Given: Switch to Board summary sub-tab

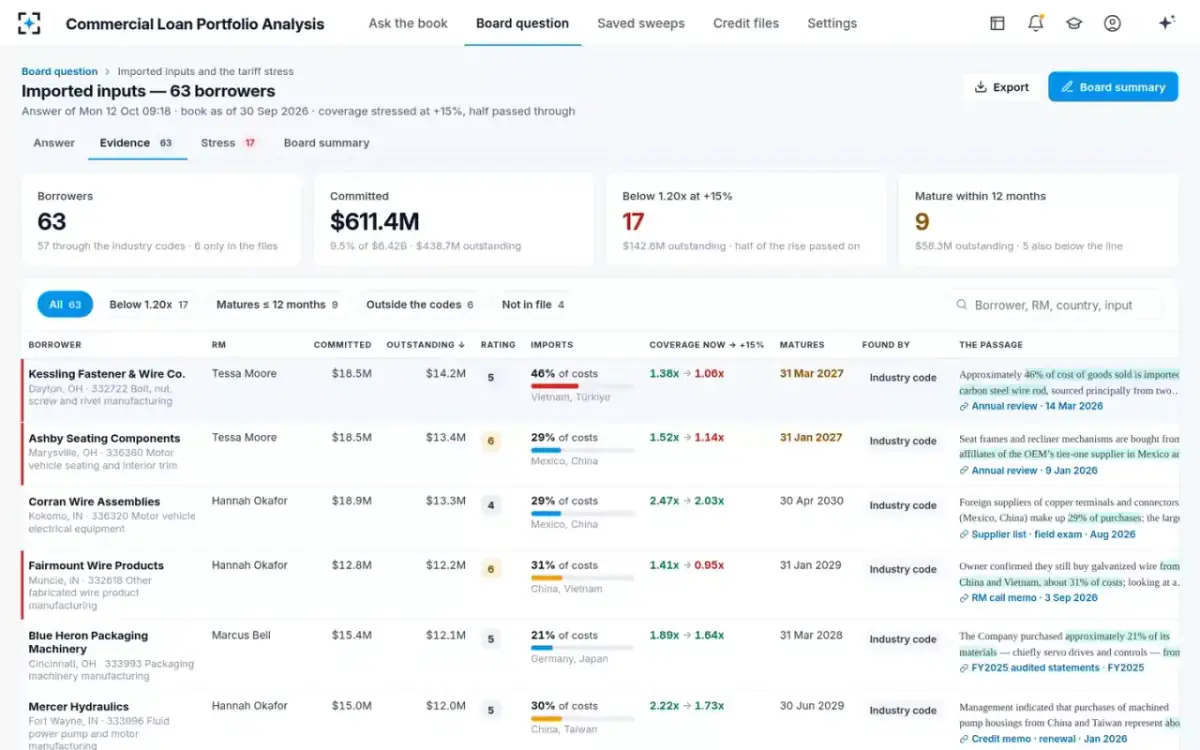Looking at the screenshot, I should 327,143.
